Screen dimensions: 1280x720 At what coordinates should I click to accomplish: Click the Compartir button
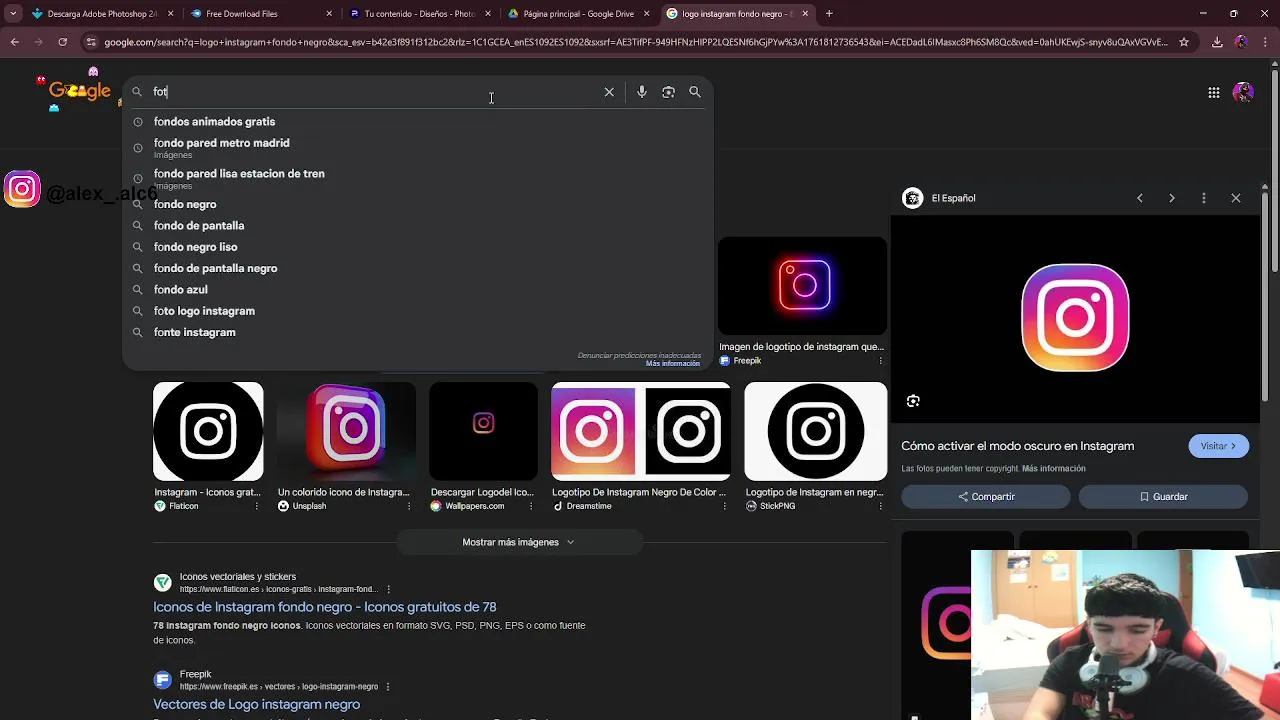[x=986, y=497]
